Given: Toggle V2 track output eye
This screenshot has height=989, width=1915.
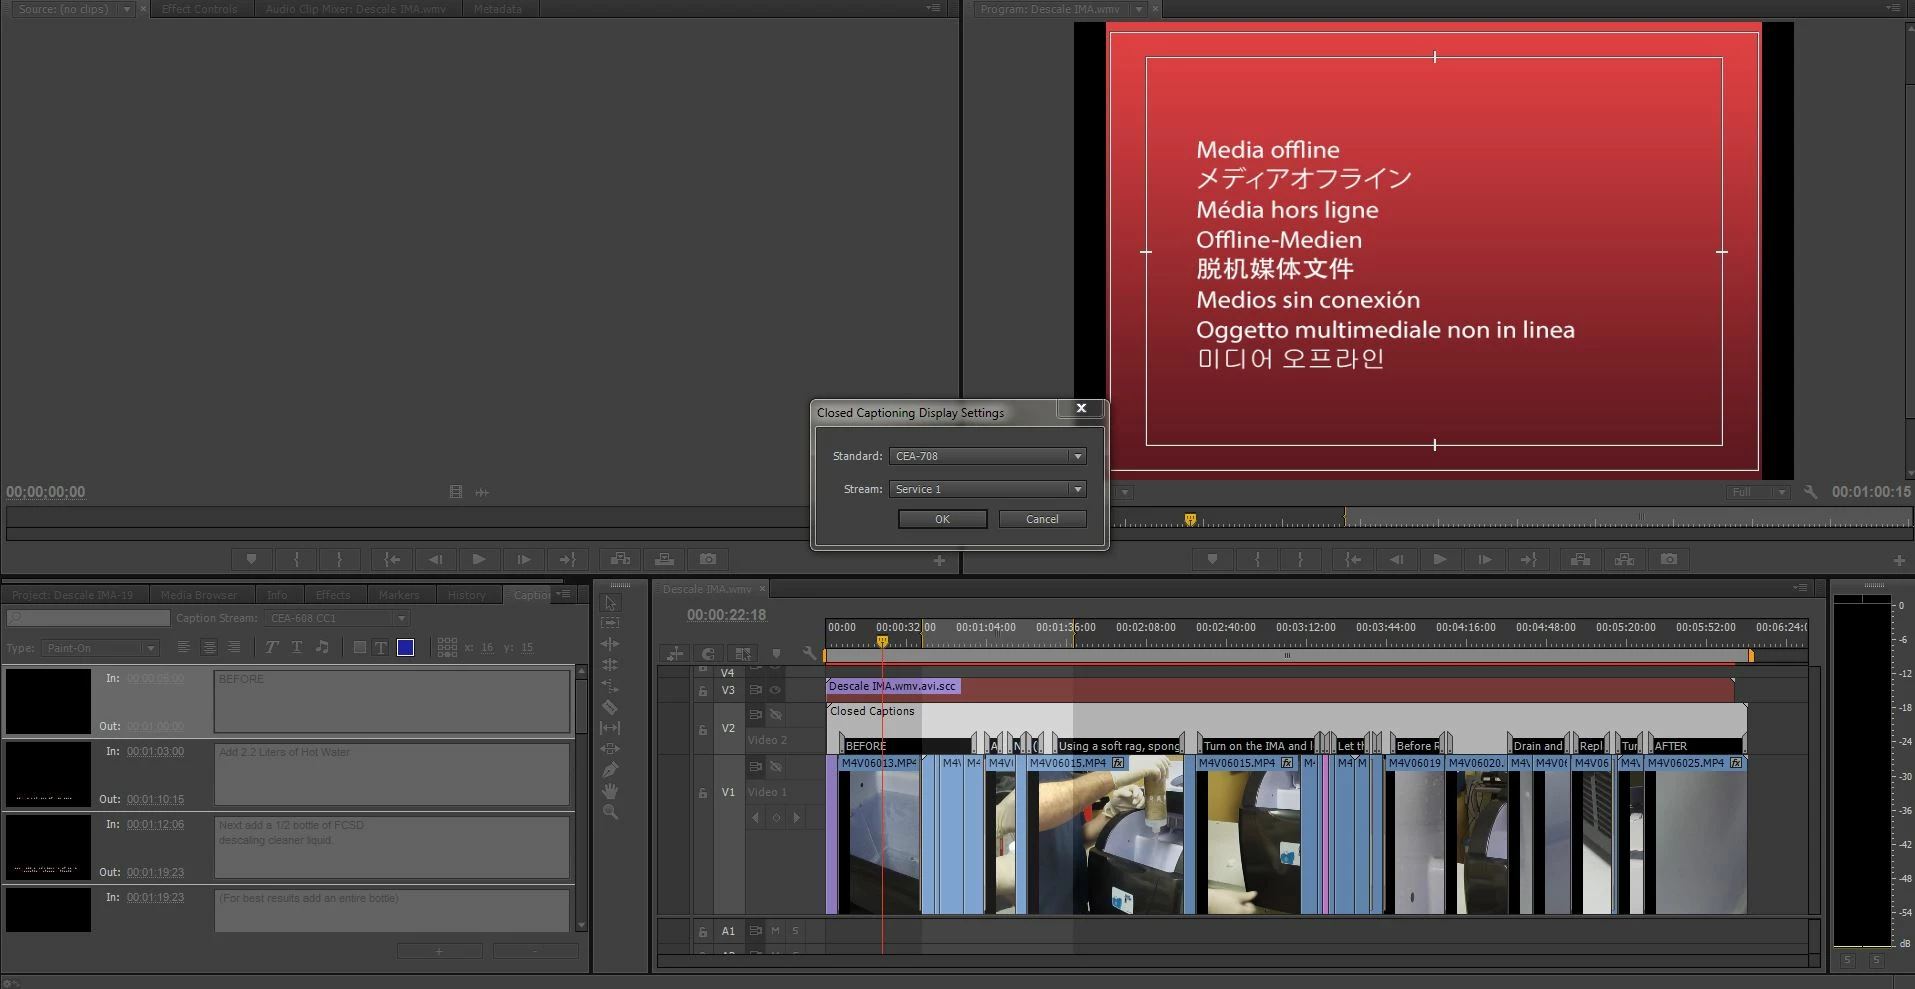Looking at the screenshot, I should (x=775, y=714).
